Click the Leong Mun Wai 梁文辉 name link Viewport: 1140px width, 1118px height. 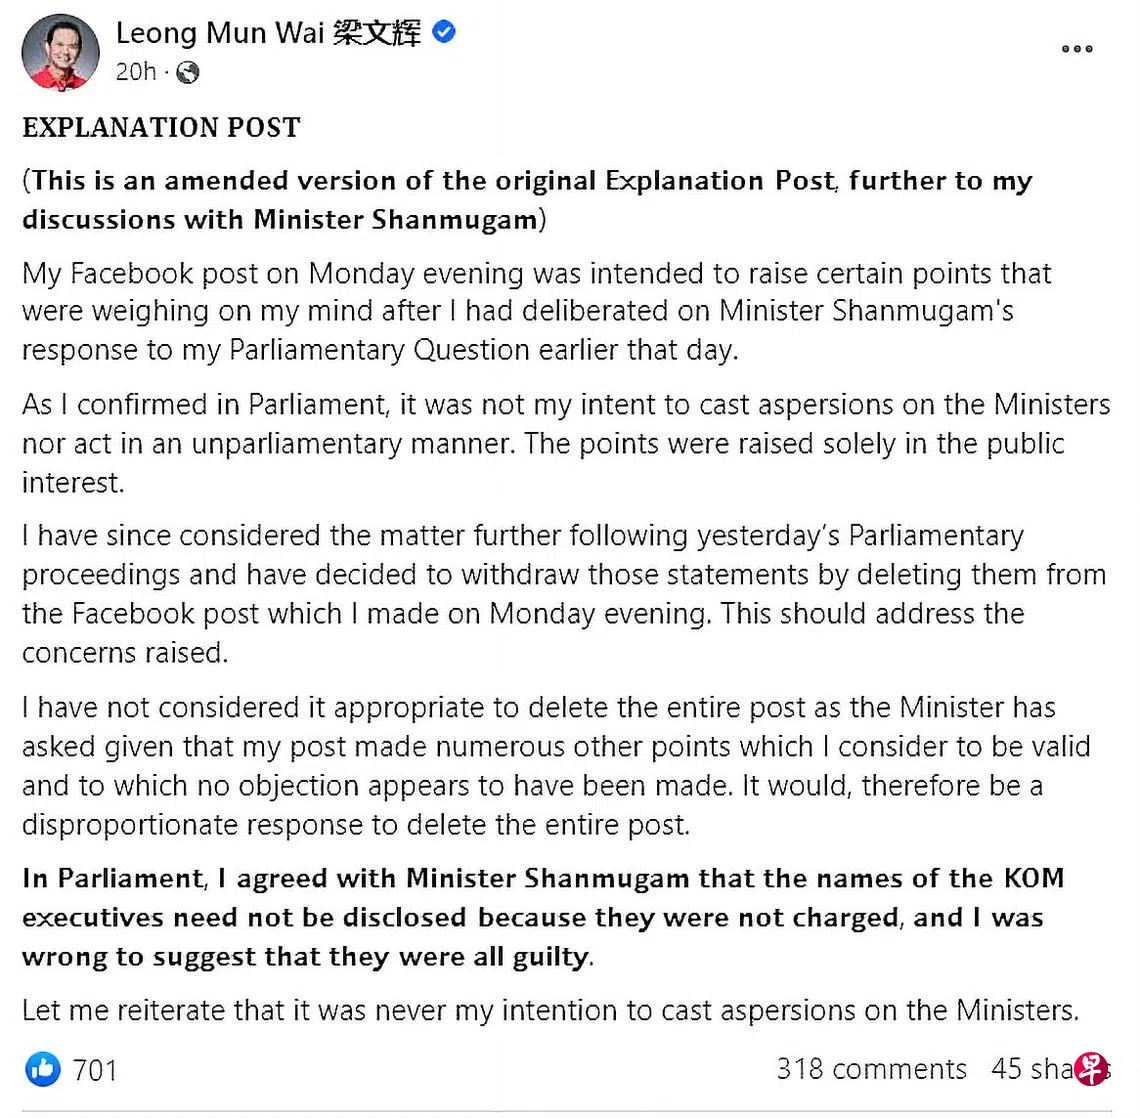point(268,33)
